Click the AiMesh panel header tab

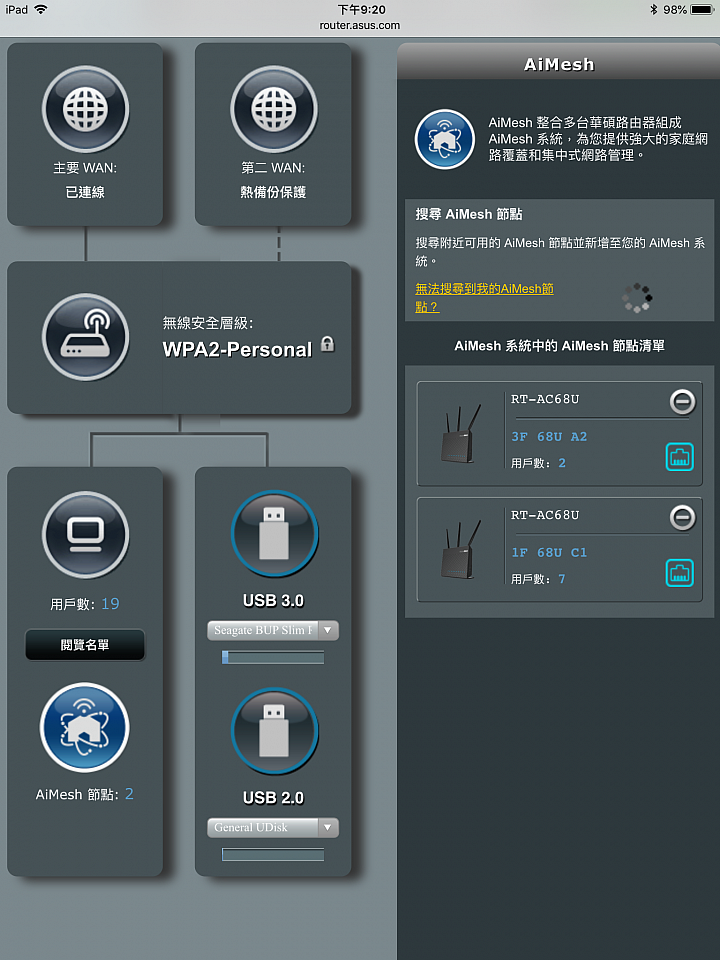pyautogui.click(x=558, y=64)
